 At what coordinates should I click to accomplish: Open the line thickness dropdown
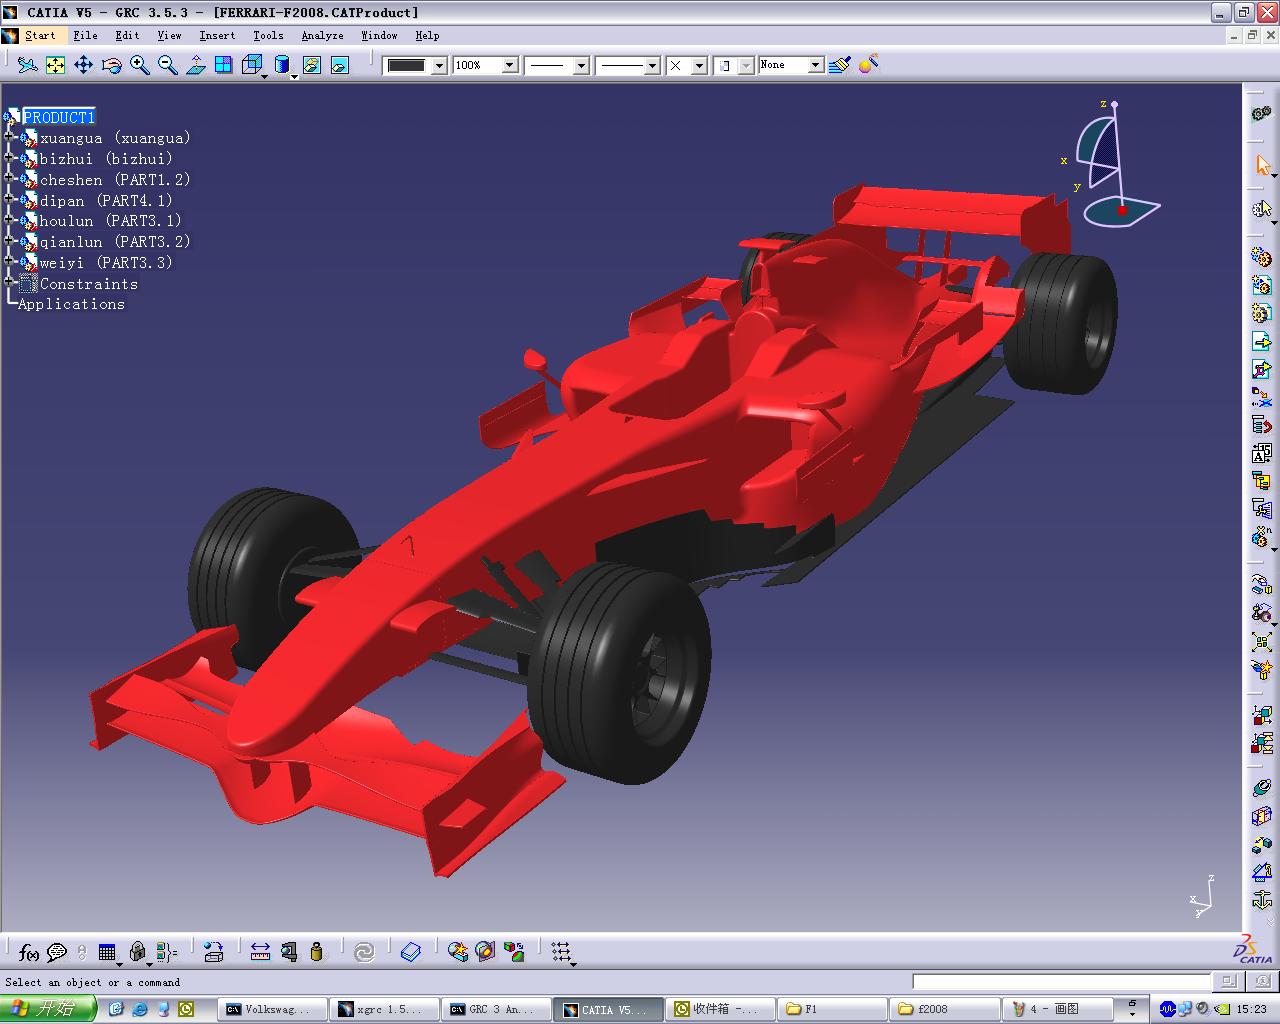click(581, 65)
